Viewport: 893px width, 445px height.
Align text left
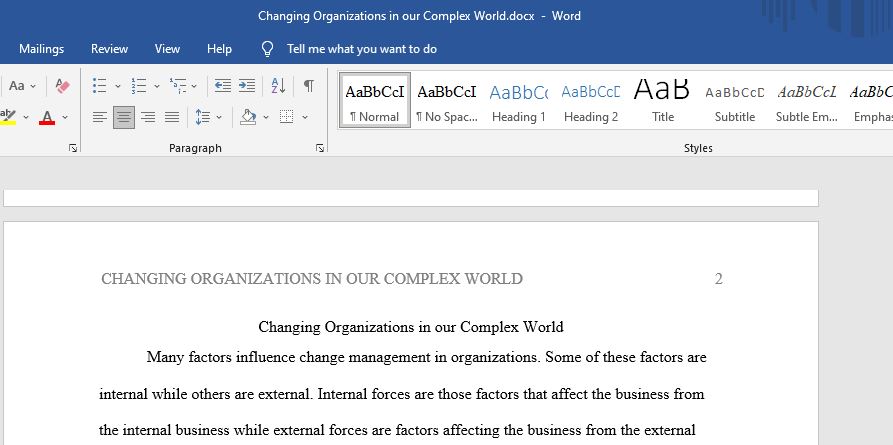tap(100, 117)
